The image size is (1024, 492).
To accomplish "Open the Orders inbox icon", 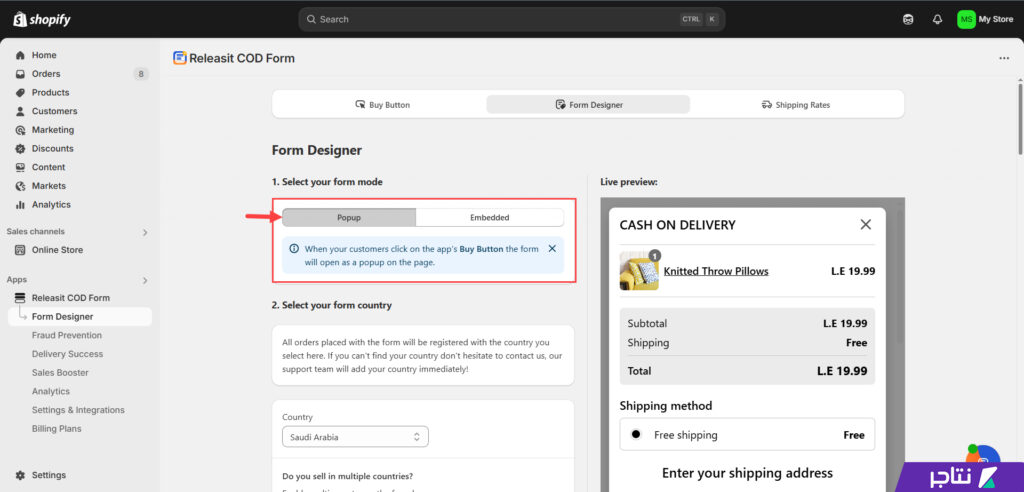I will coord(20,74).
